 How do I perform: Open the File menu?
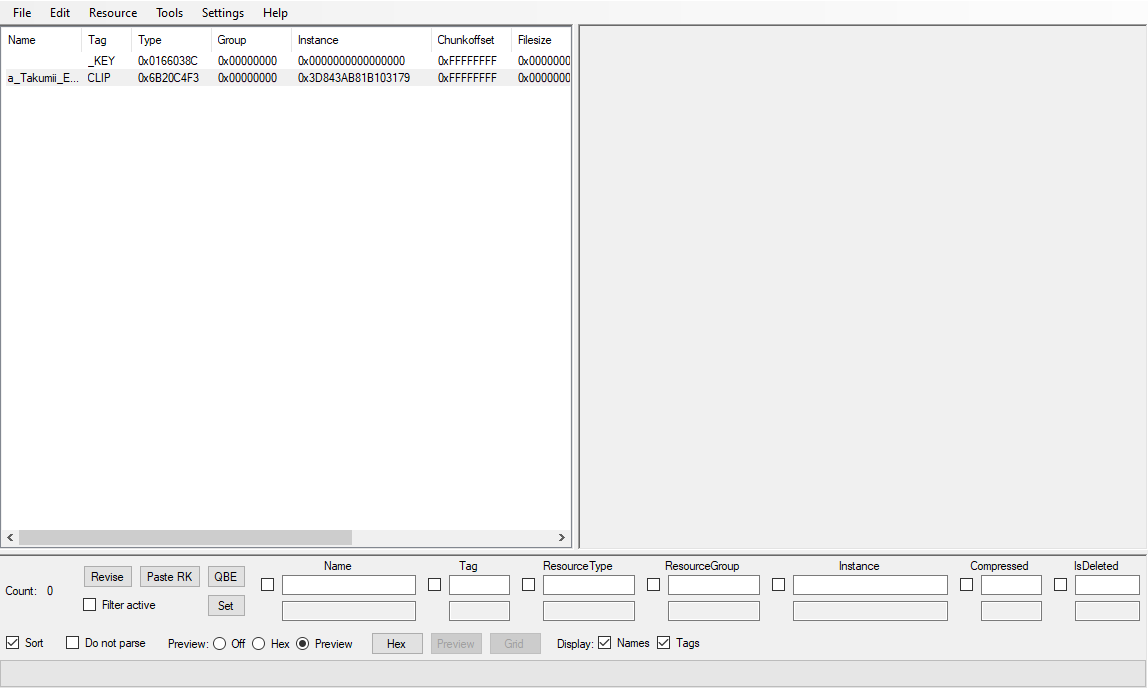(22, 13)
